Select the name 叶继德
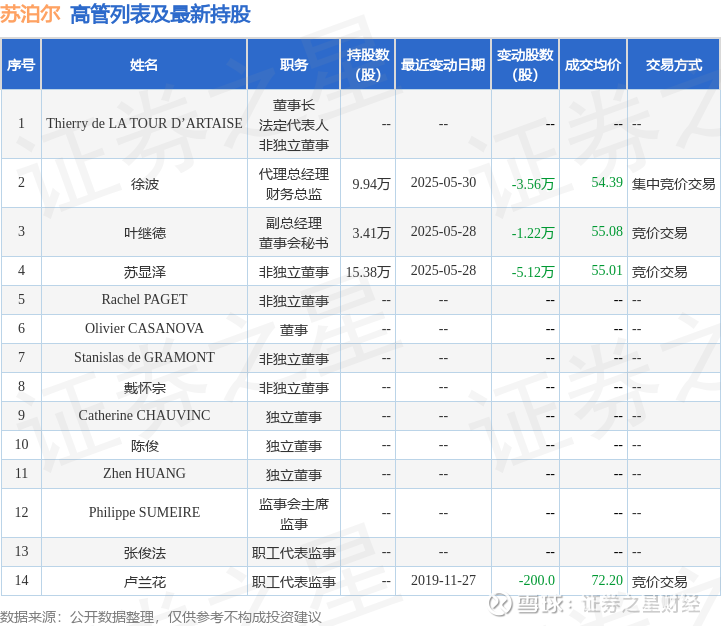The height and width of the screenshot is (626, 721). tap(144, 233)
